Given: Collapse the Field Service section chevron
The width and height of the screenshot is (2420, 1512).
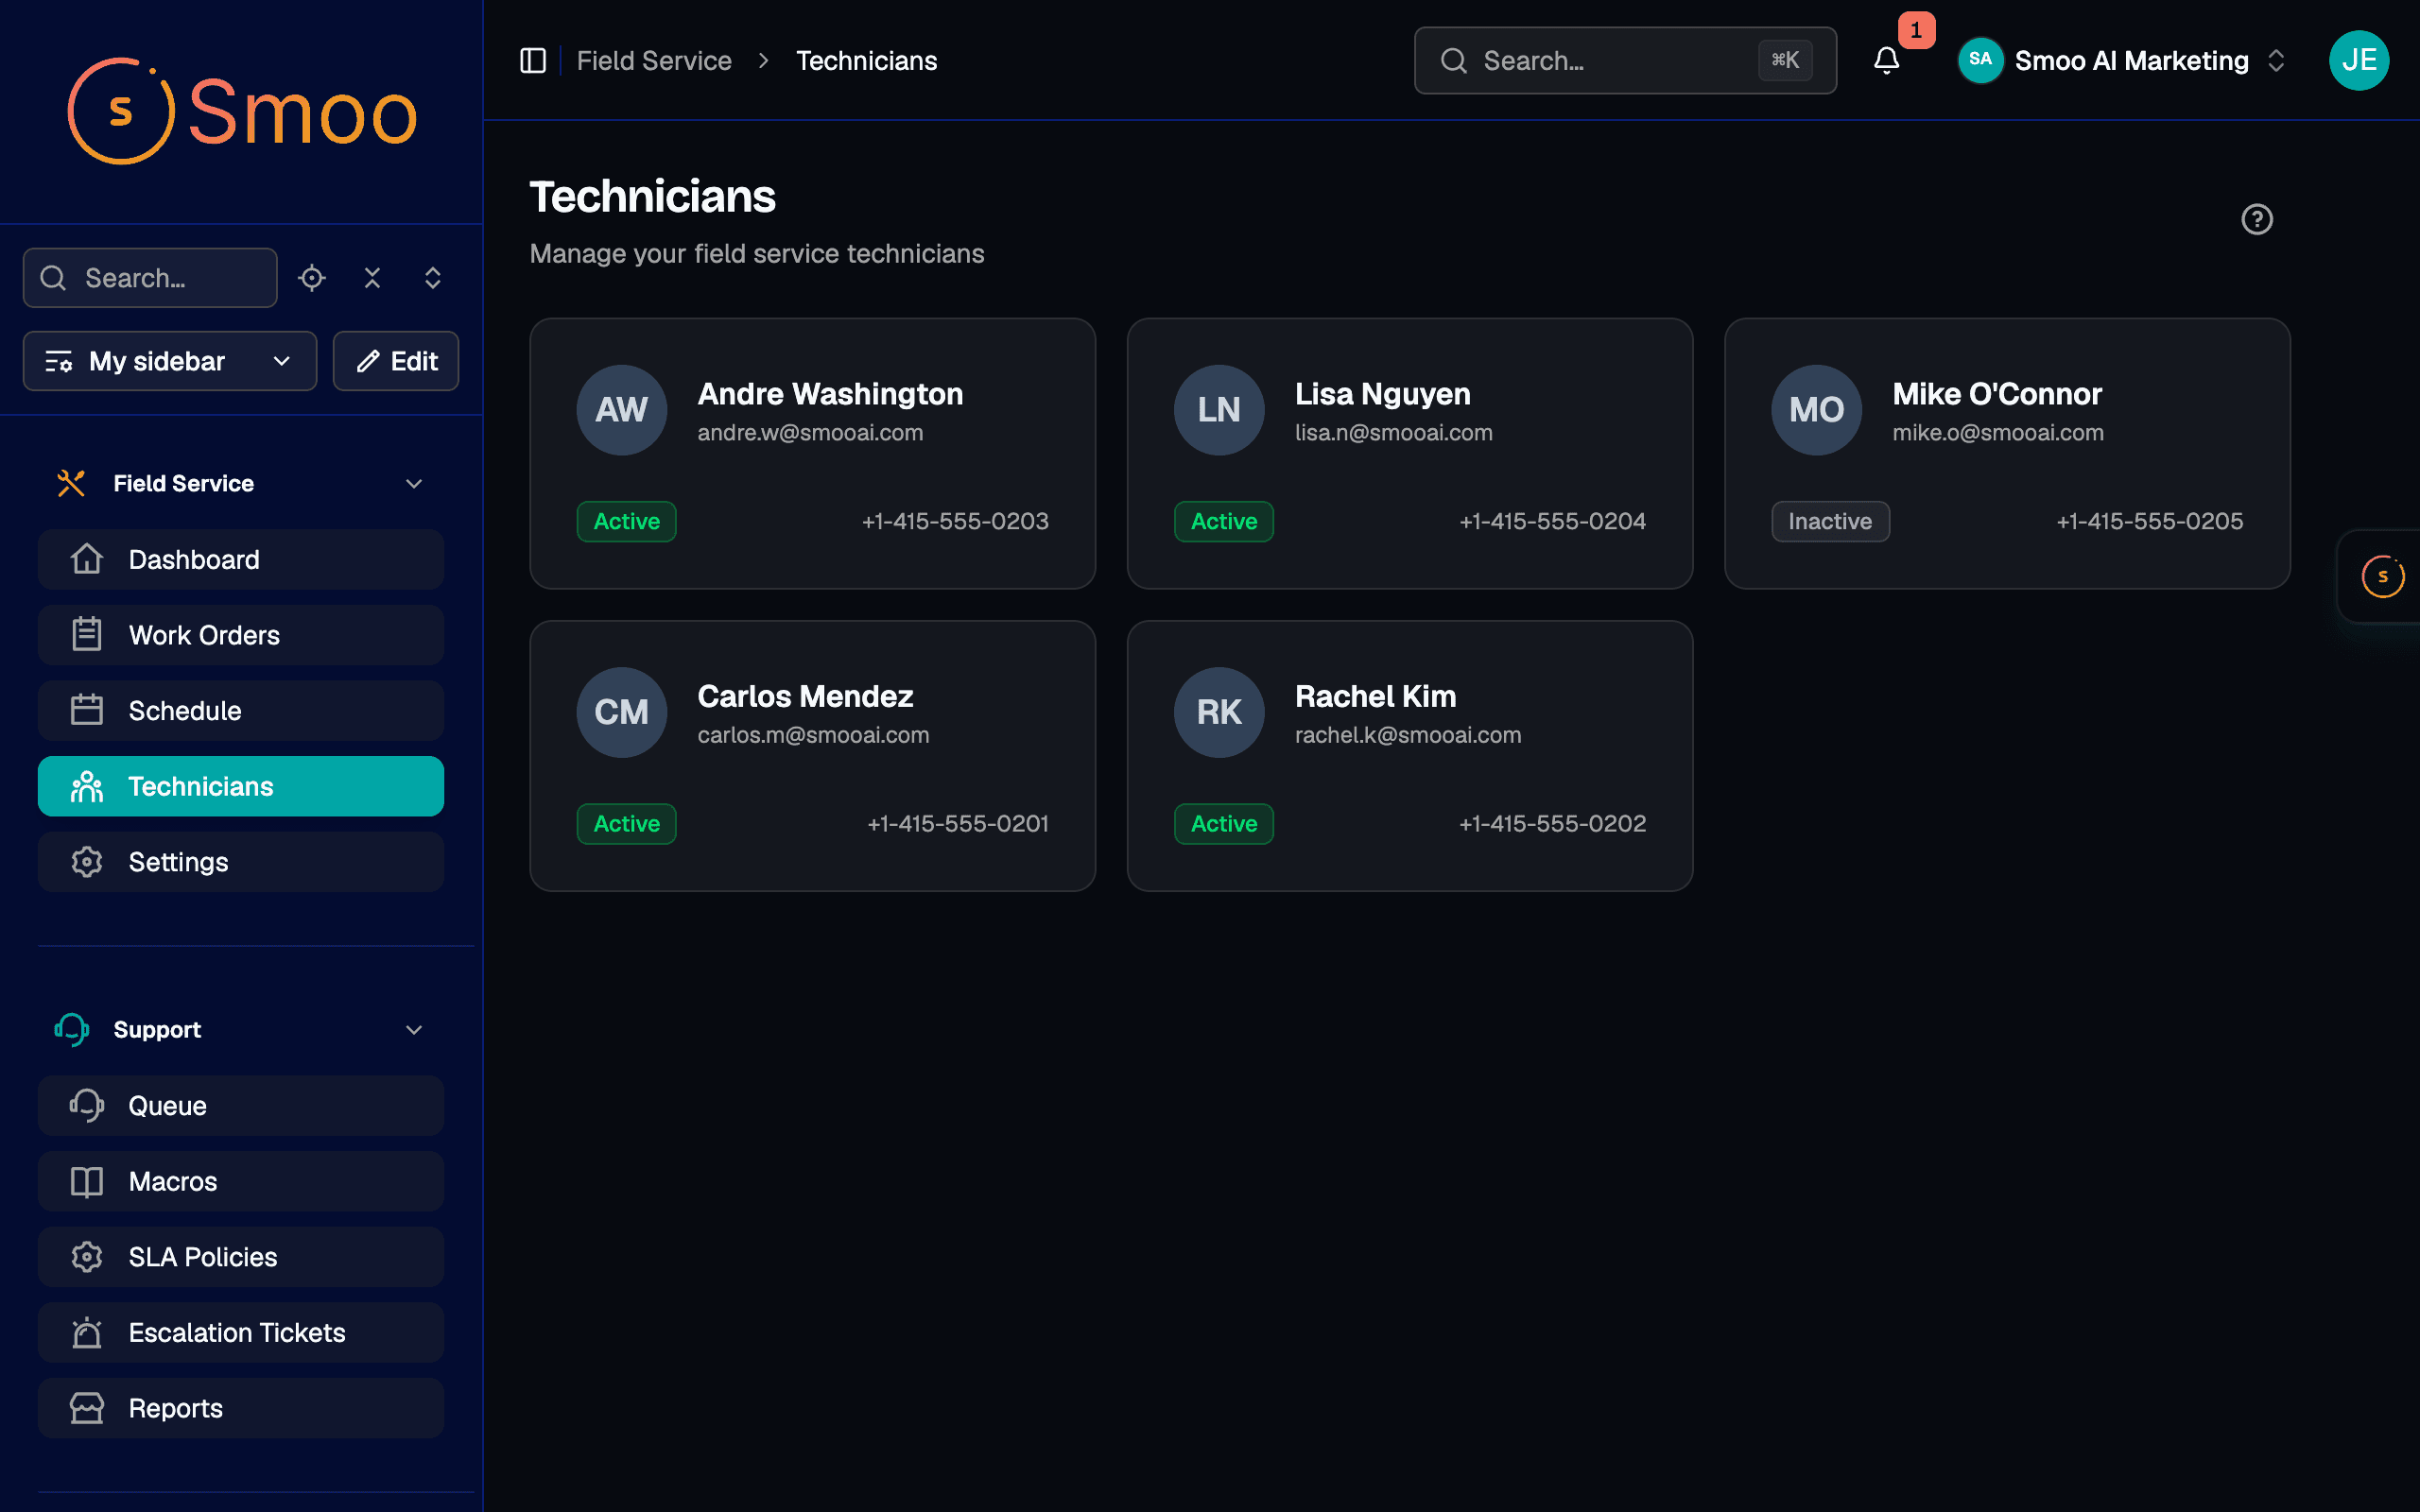Looking at the screenshot, I should (414, 484).
